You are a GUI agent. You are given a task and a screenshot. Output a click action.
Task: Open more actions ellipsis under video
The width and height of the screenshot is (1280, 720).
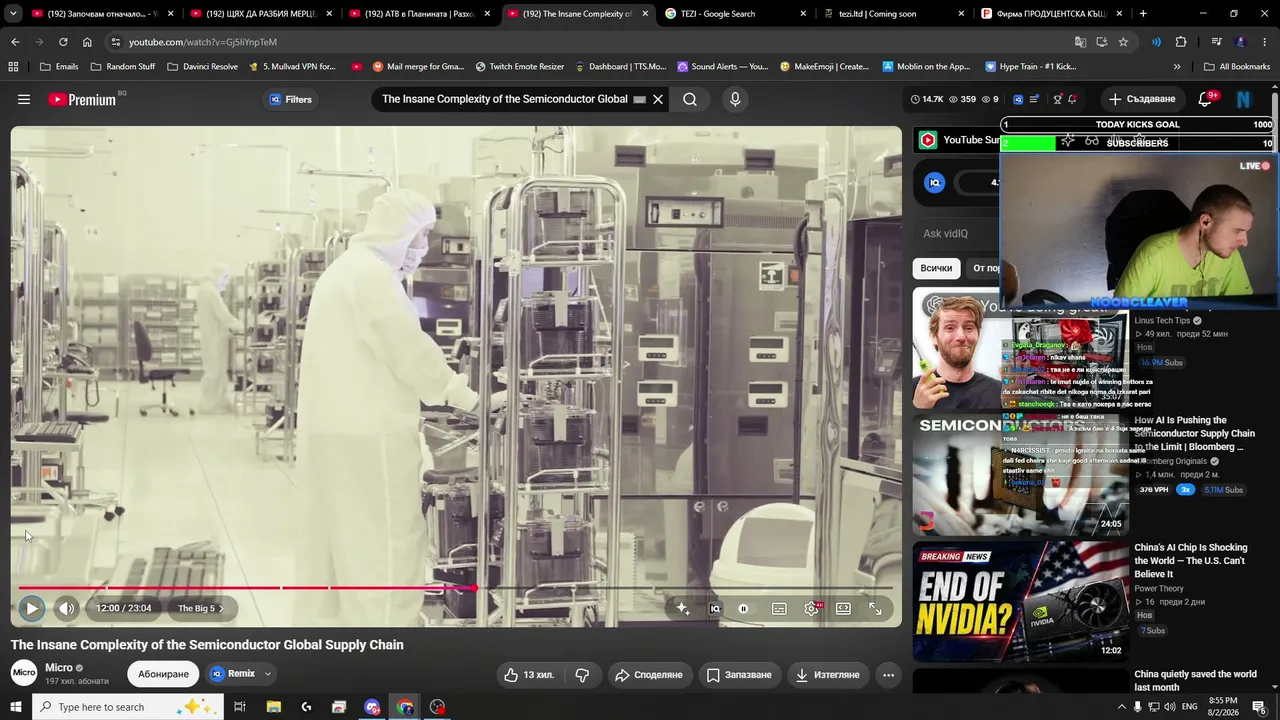(888, 675)
